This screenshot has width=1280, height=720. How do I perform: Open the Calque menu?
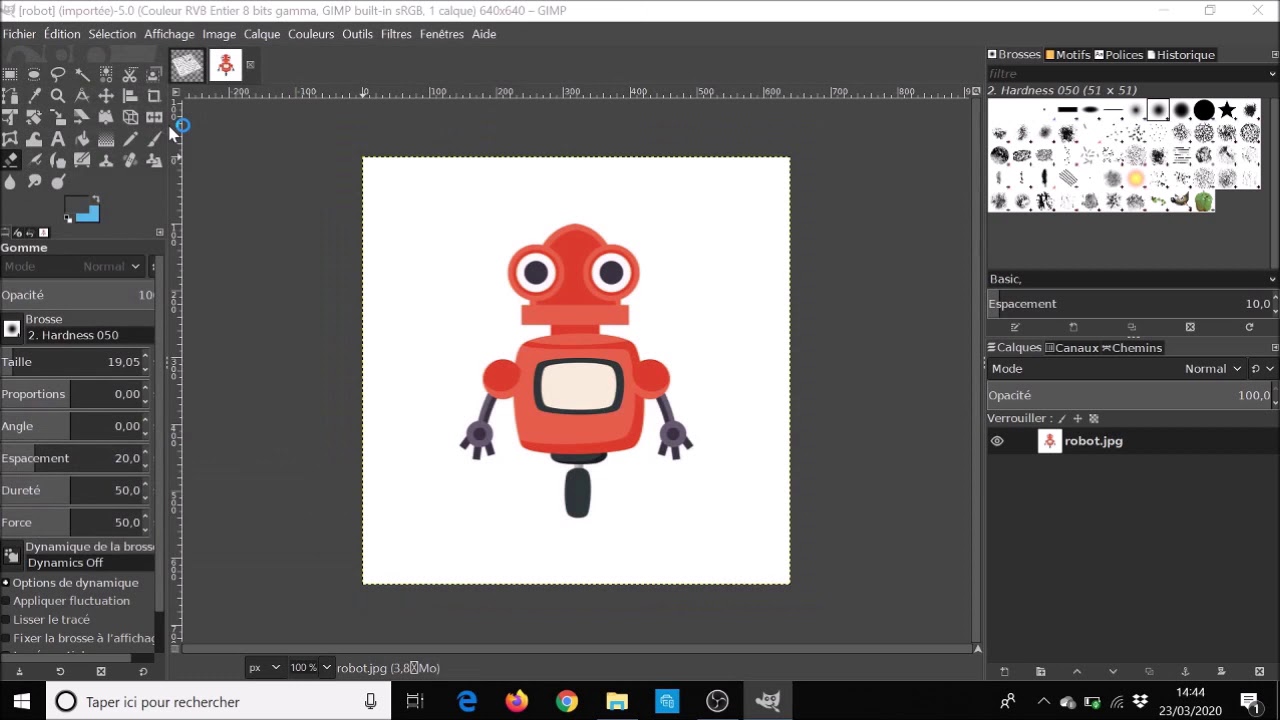click(262, 34)
